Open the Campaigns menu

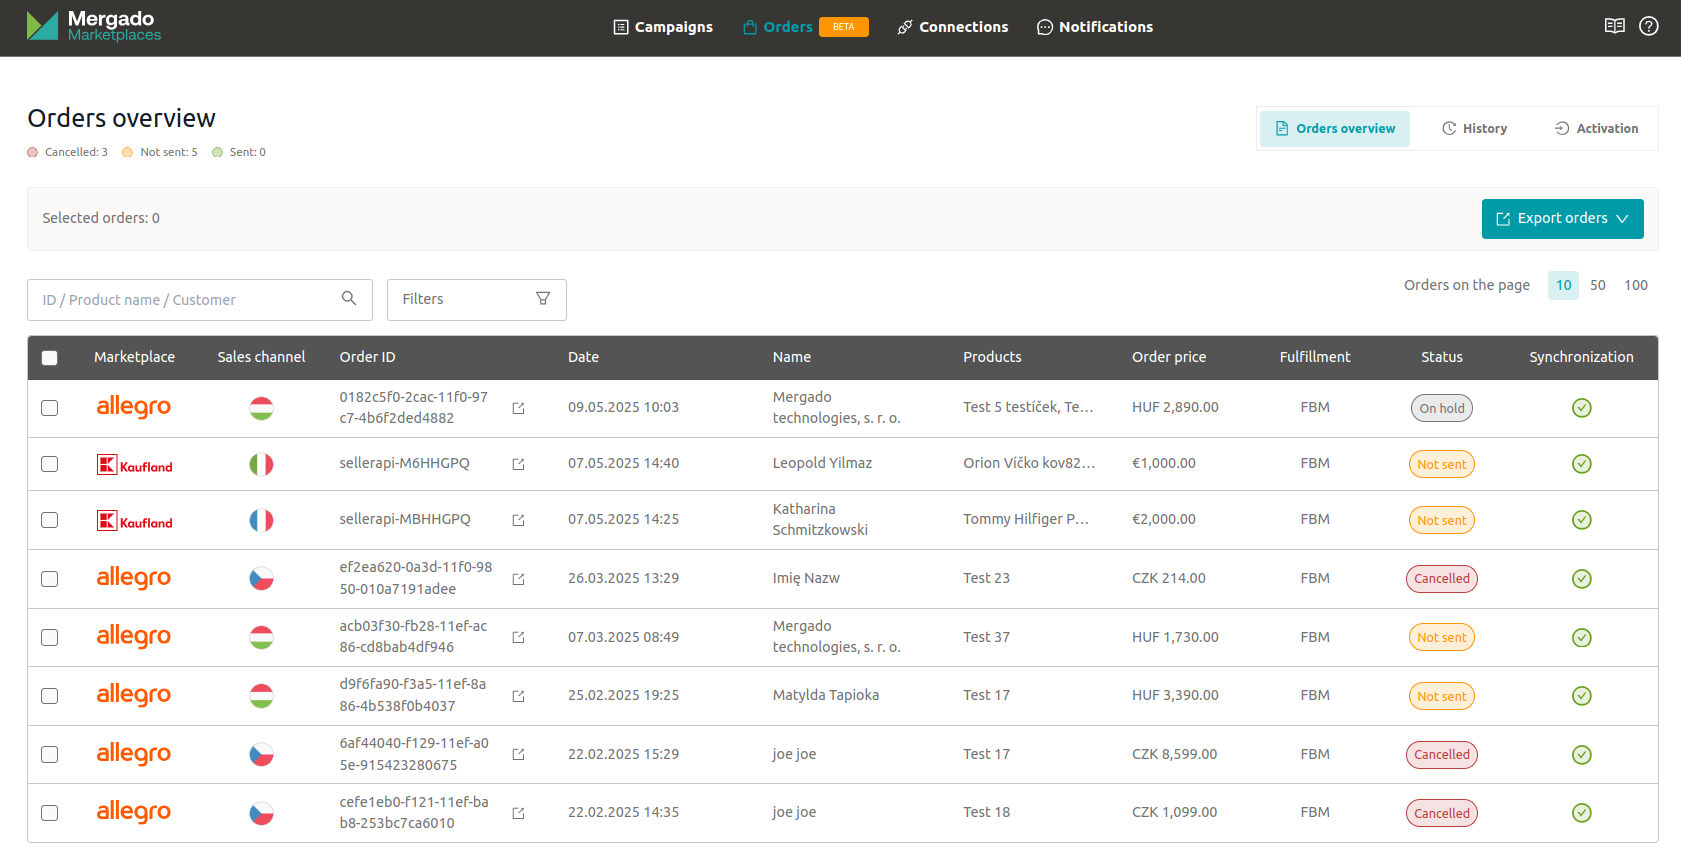(663, 27)
